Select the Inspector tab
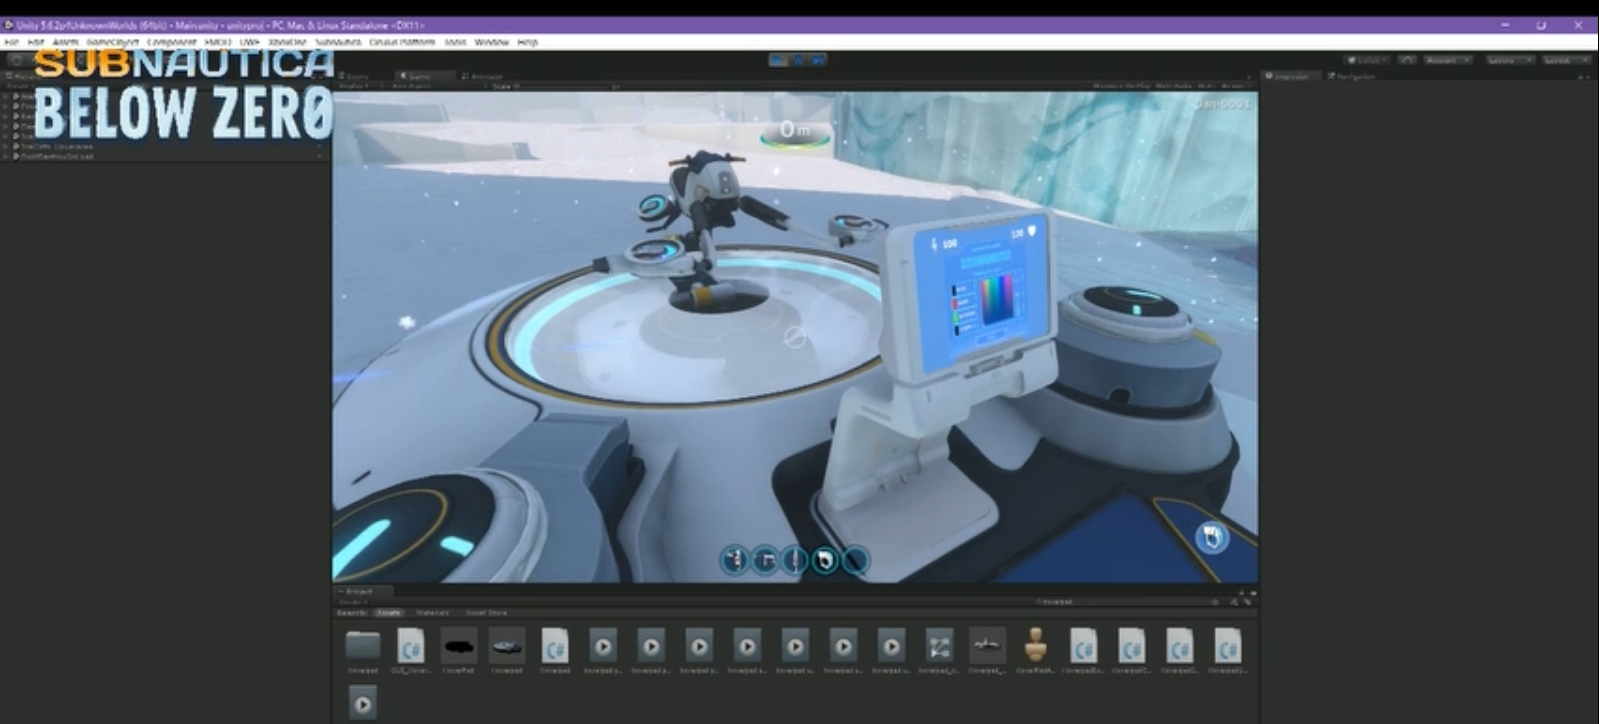The width and height of the screenshot is (1599, 724). click(x=1290, y=76)
